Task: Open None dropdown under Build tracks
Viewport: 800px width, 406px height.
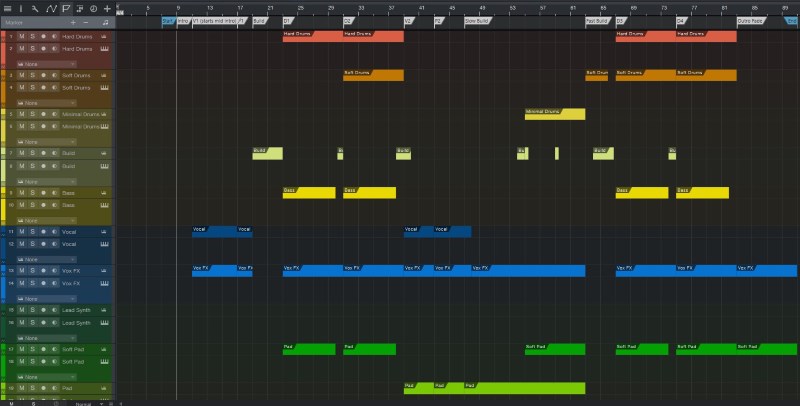Action: pos(47,182)
